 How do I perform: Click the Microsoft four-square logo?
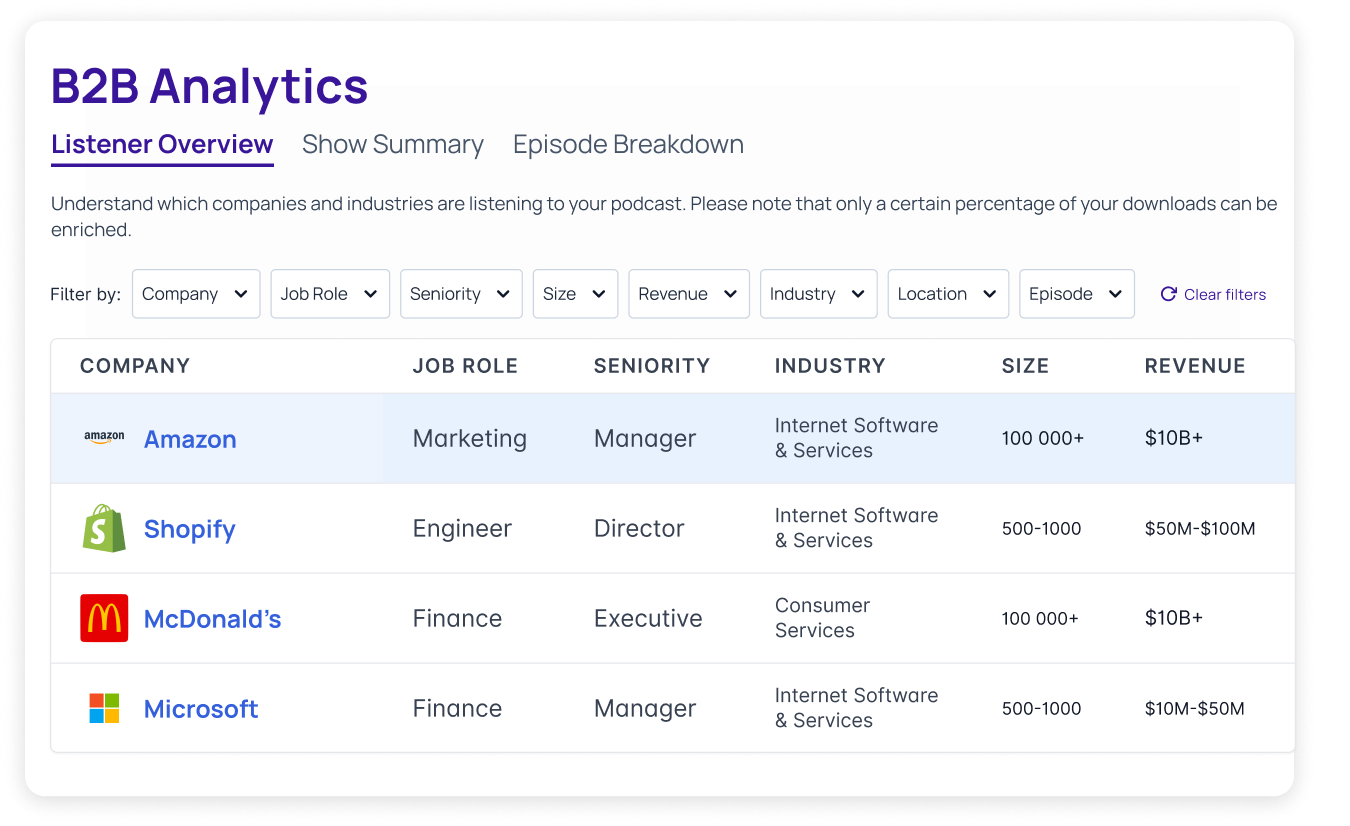[104, 708]
